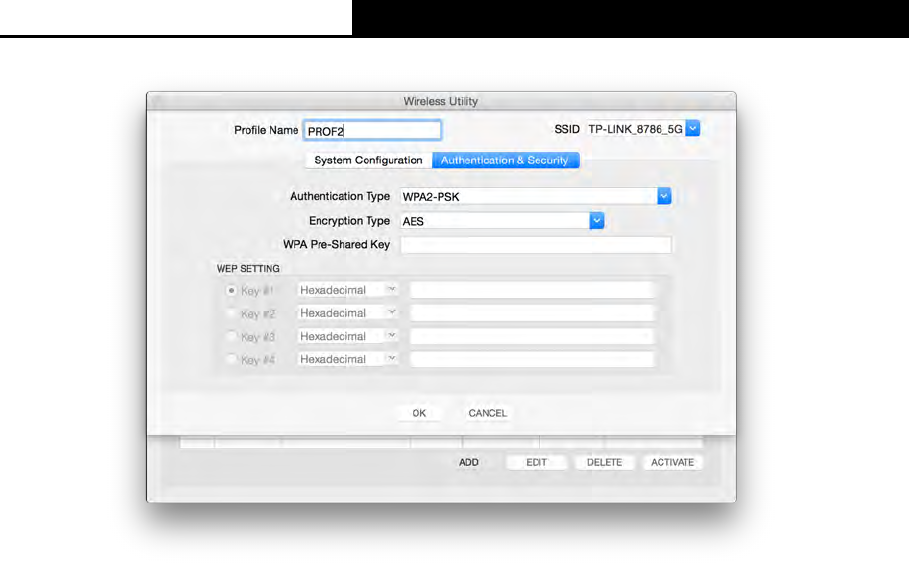Confirm with the OK button

click(x=419, y=413)
